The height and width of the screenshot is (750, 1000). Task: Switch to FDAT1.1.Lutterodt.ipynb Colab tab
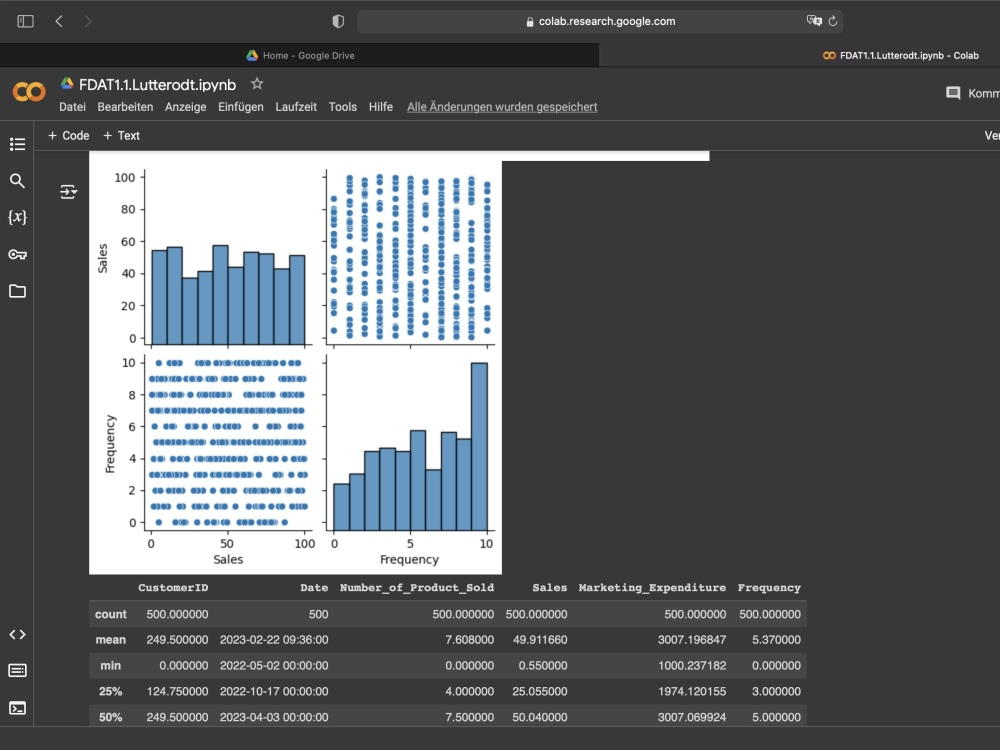pyautogui.click(x=901, y=55)
